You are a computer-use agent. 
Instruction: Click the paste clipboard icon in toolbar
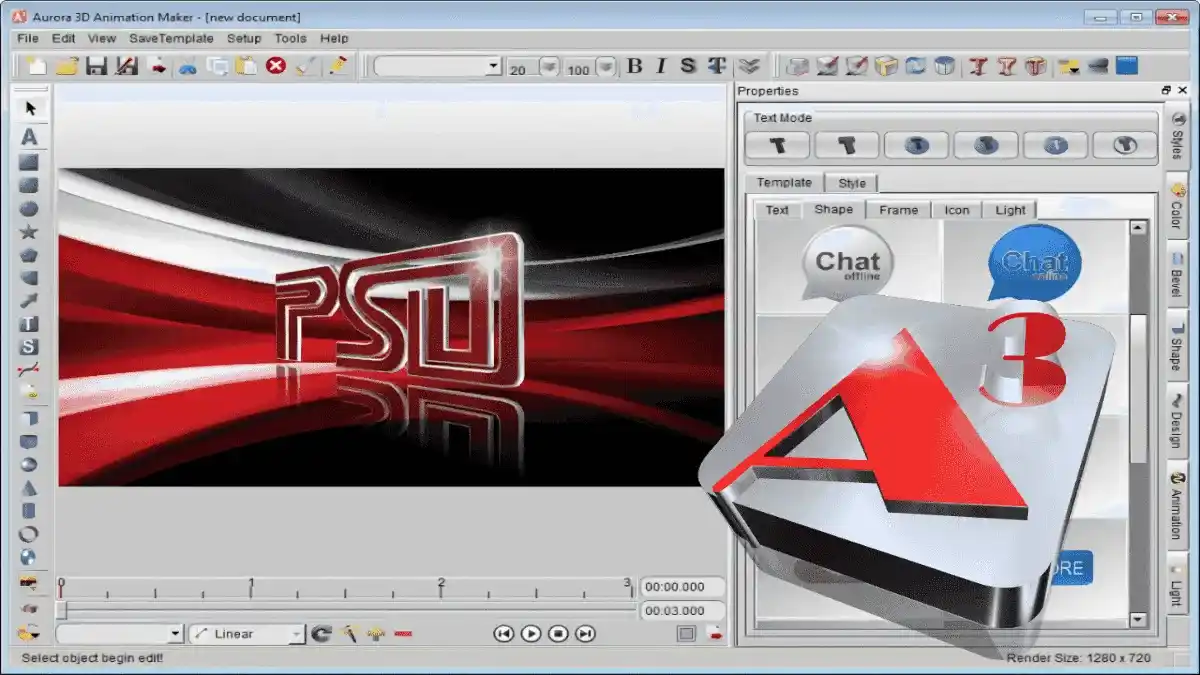tap(246, 66)
